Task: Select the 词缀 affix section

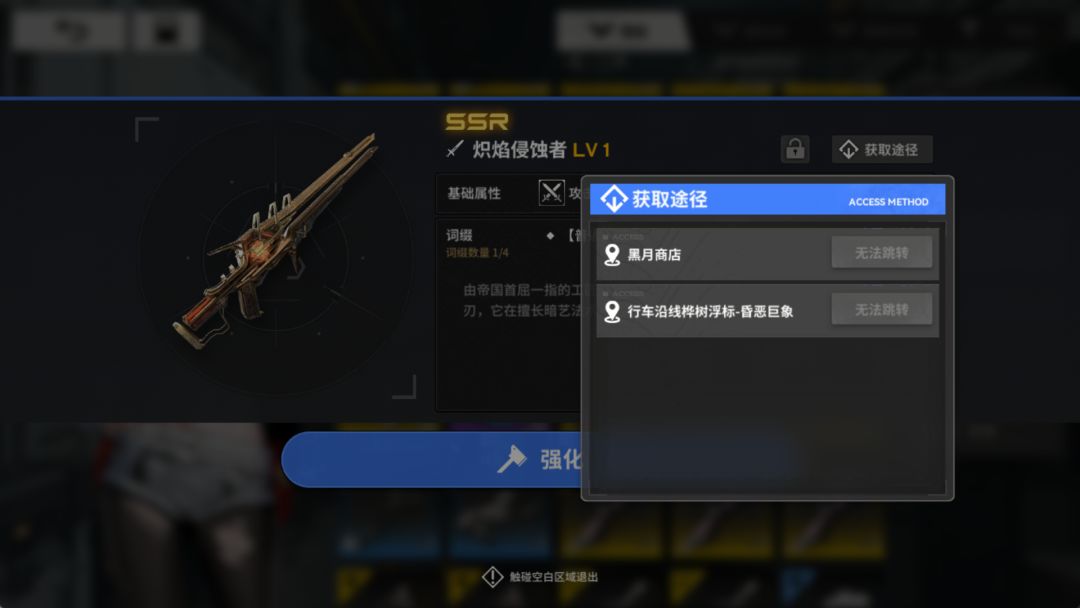Action: click(x=459, y=235)
